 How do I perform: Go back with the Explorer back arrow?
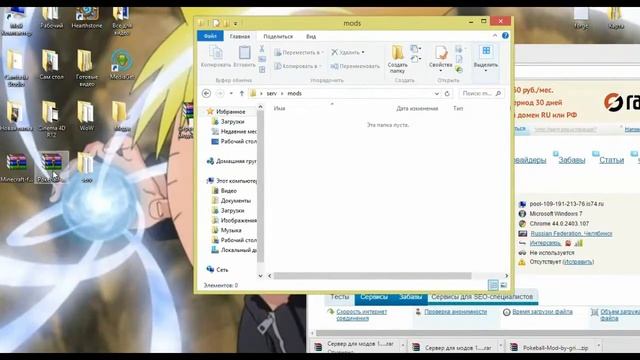point(207,93)
